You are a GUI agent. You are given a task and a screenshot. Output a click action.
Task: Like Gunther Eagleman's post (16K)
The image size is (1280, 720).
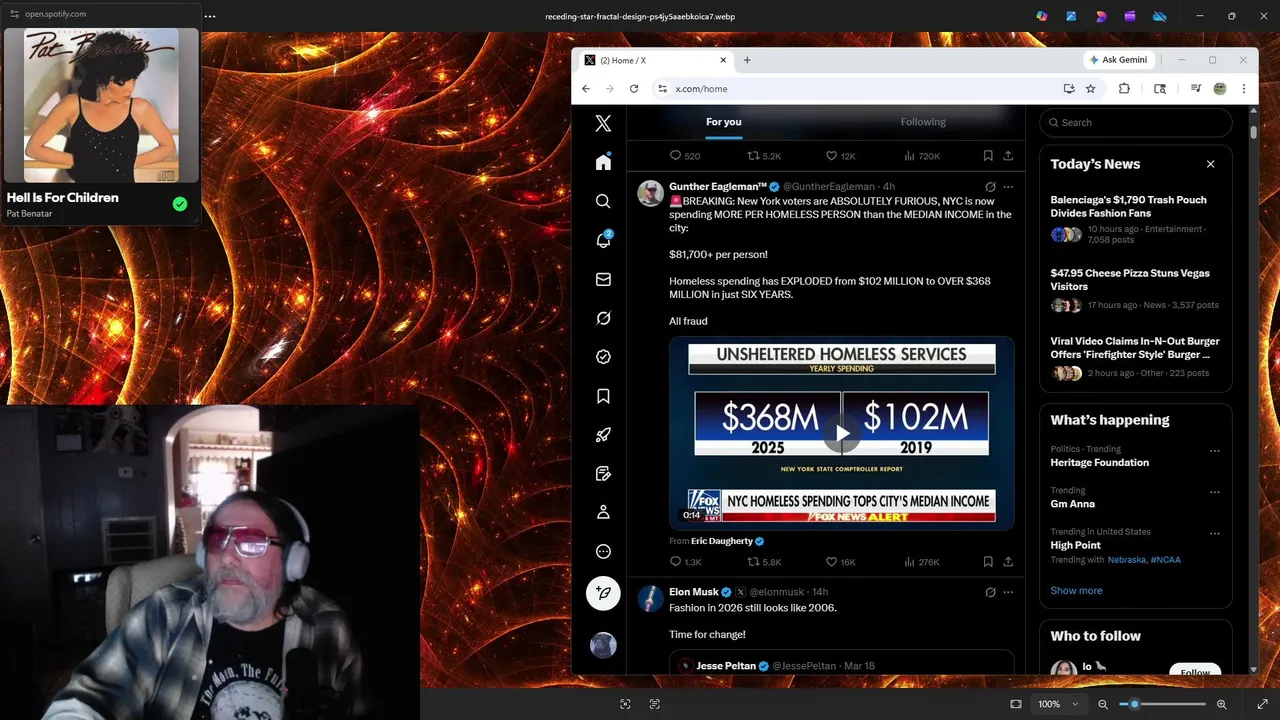click(x=840, y=562)
